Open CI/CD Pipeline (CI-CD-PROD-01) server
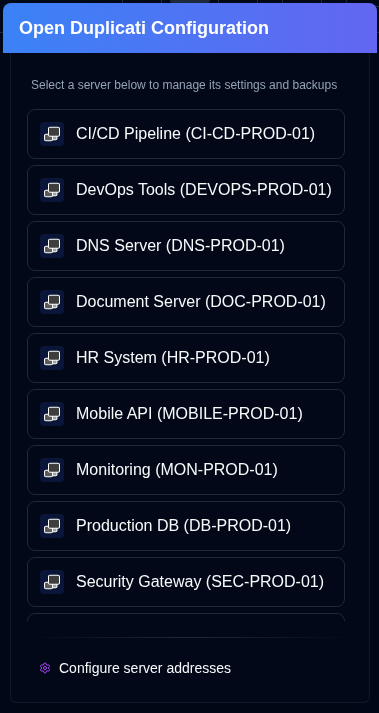The width and height of the screenshot is (379, 713). (186, 134)
